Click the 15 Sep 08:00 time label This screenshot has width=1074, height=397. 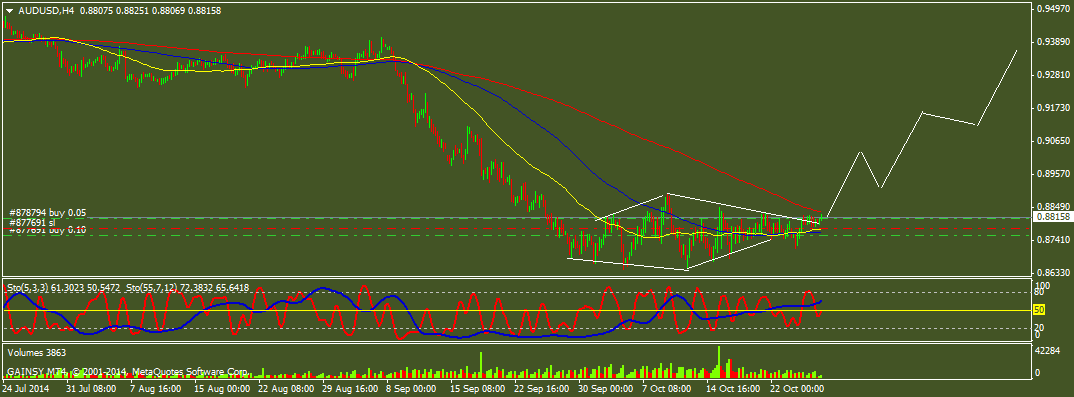pyautogui.click(x=476, y=388)
